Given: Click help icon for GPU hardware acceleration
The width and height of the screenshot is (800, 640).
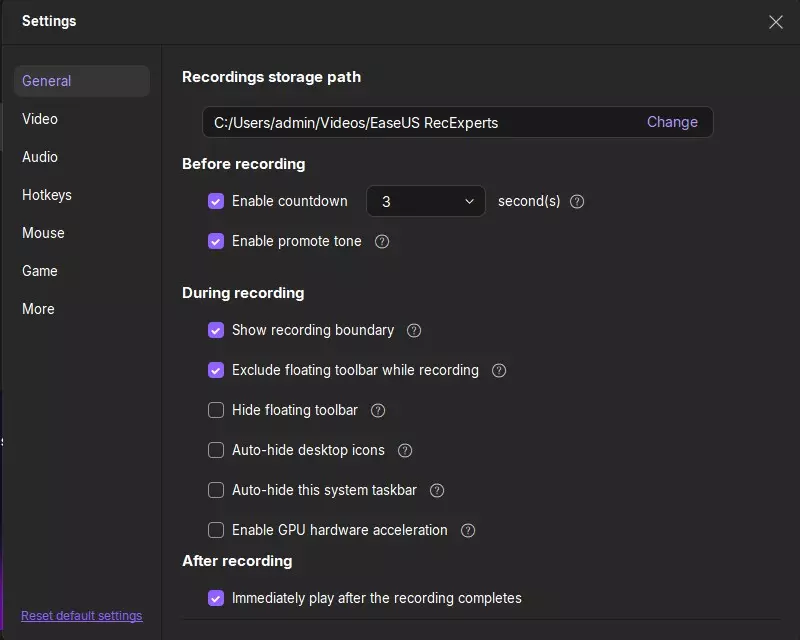Looking at the screenshot, I should (x=468, y=531).
